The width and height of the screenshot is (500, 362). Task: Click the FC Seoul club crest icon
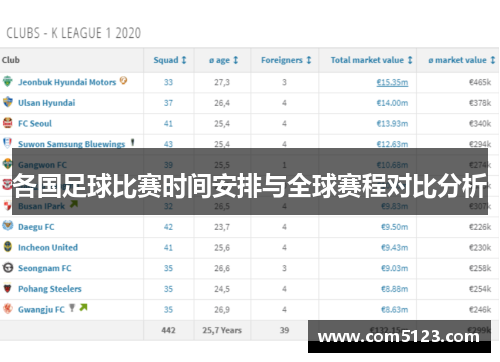8,123
